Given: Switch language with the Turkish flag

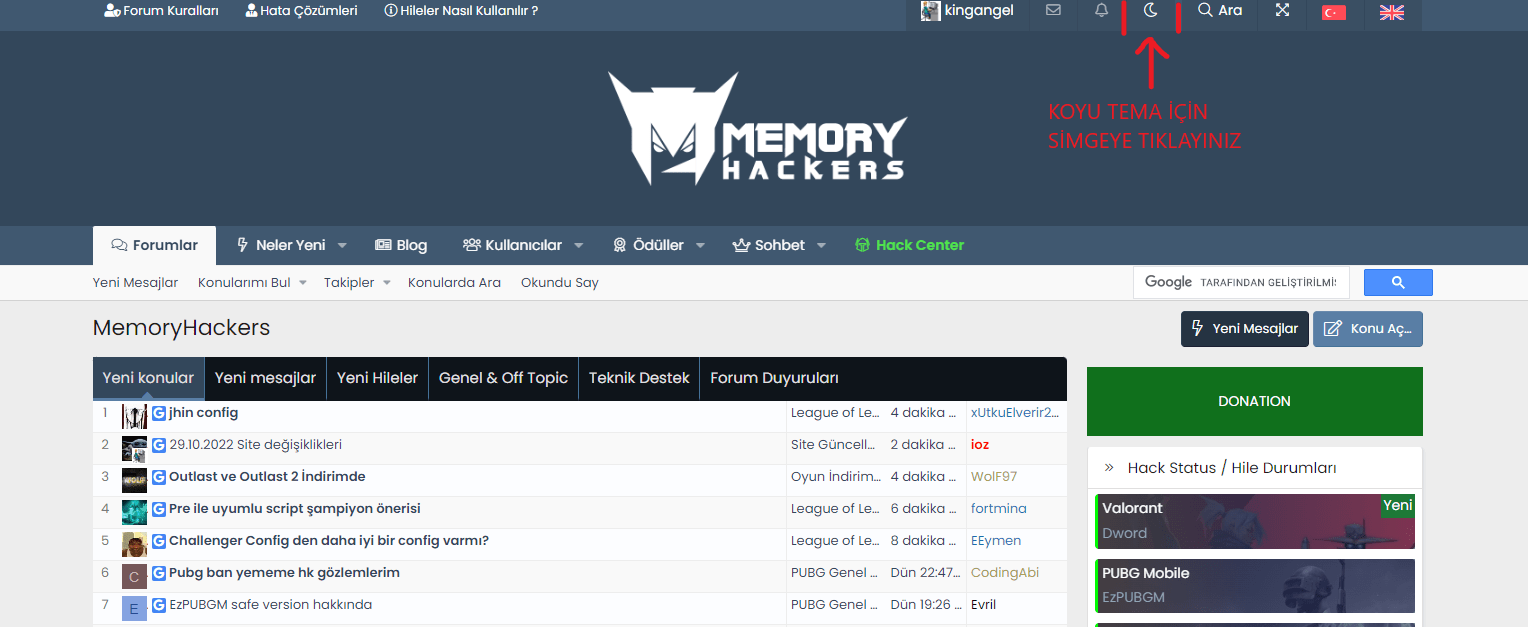Looking at the screenshot, I should click(x=1334, y=12).
